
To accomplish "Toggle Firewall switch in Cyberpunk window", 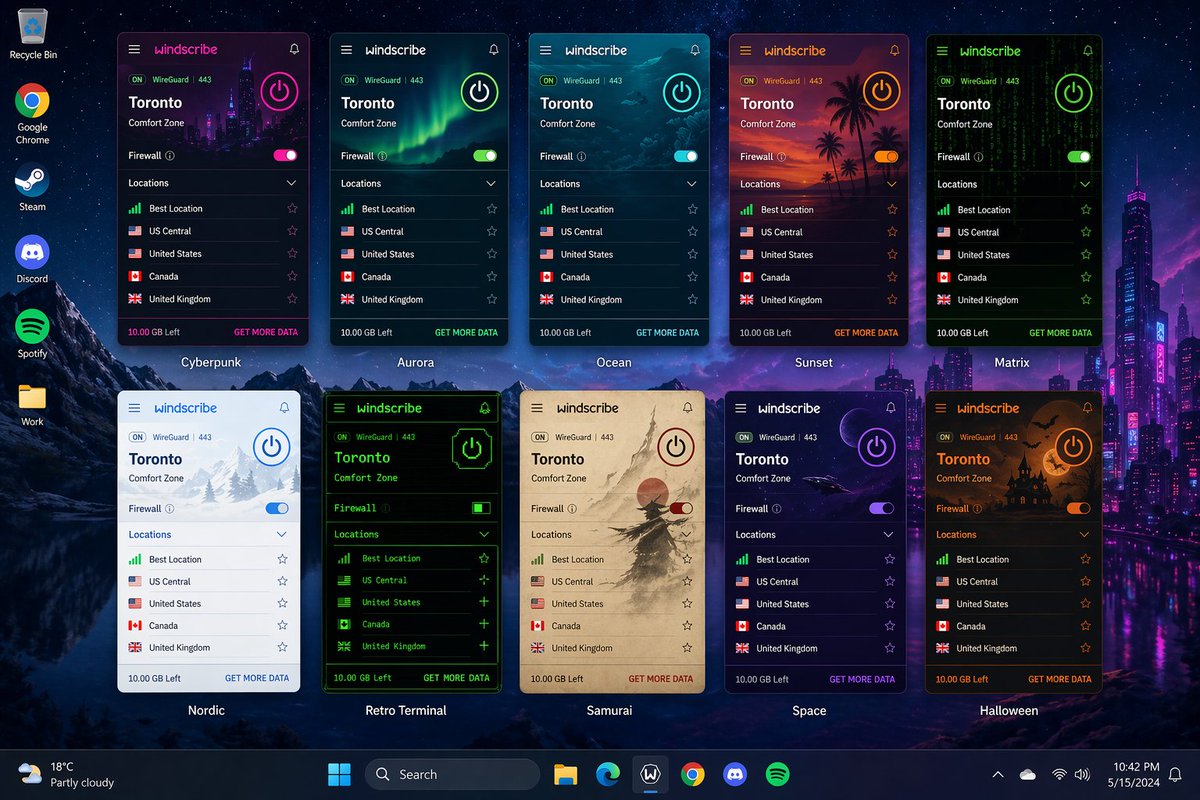I will coord(285,155).
